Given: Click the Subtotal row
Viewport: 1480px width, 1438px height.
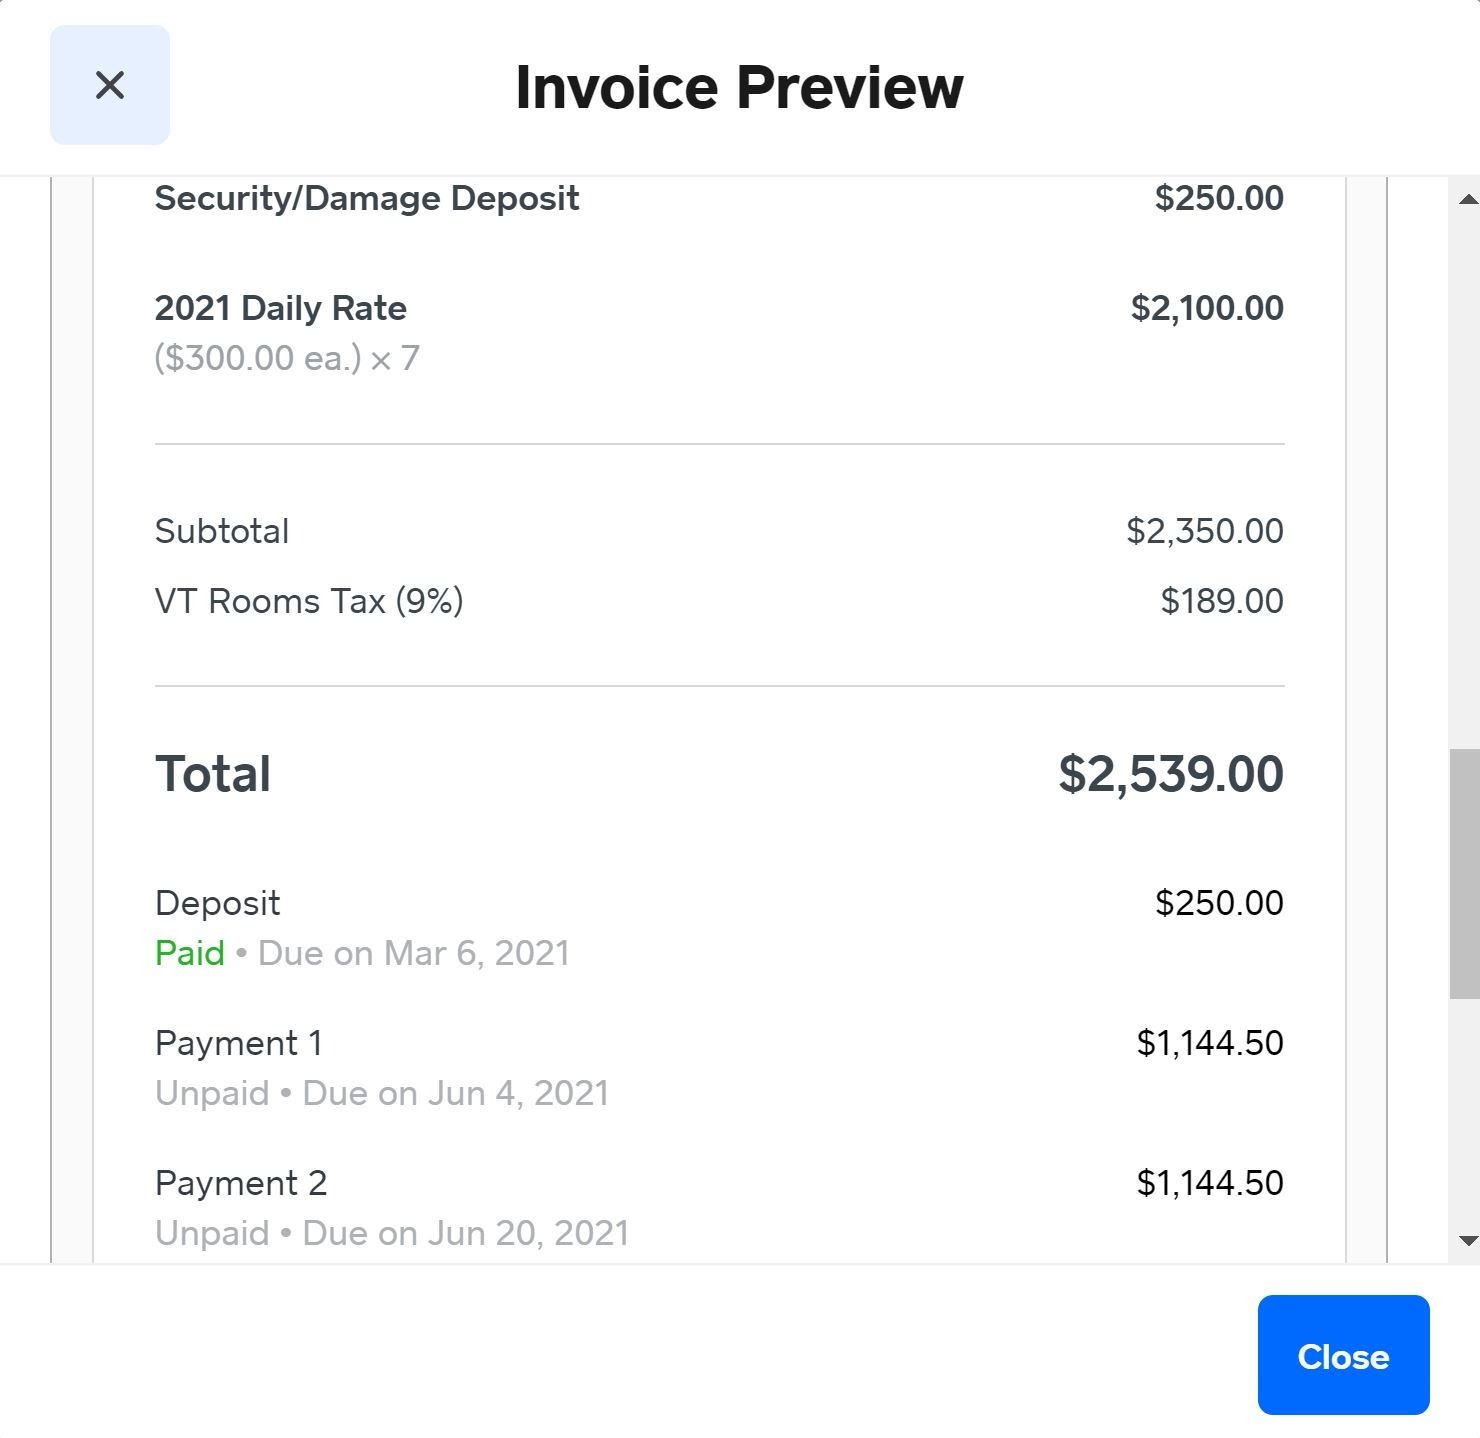Looking at the screenshot, I should tap(221, 530).
